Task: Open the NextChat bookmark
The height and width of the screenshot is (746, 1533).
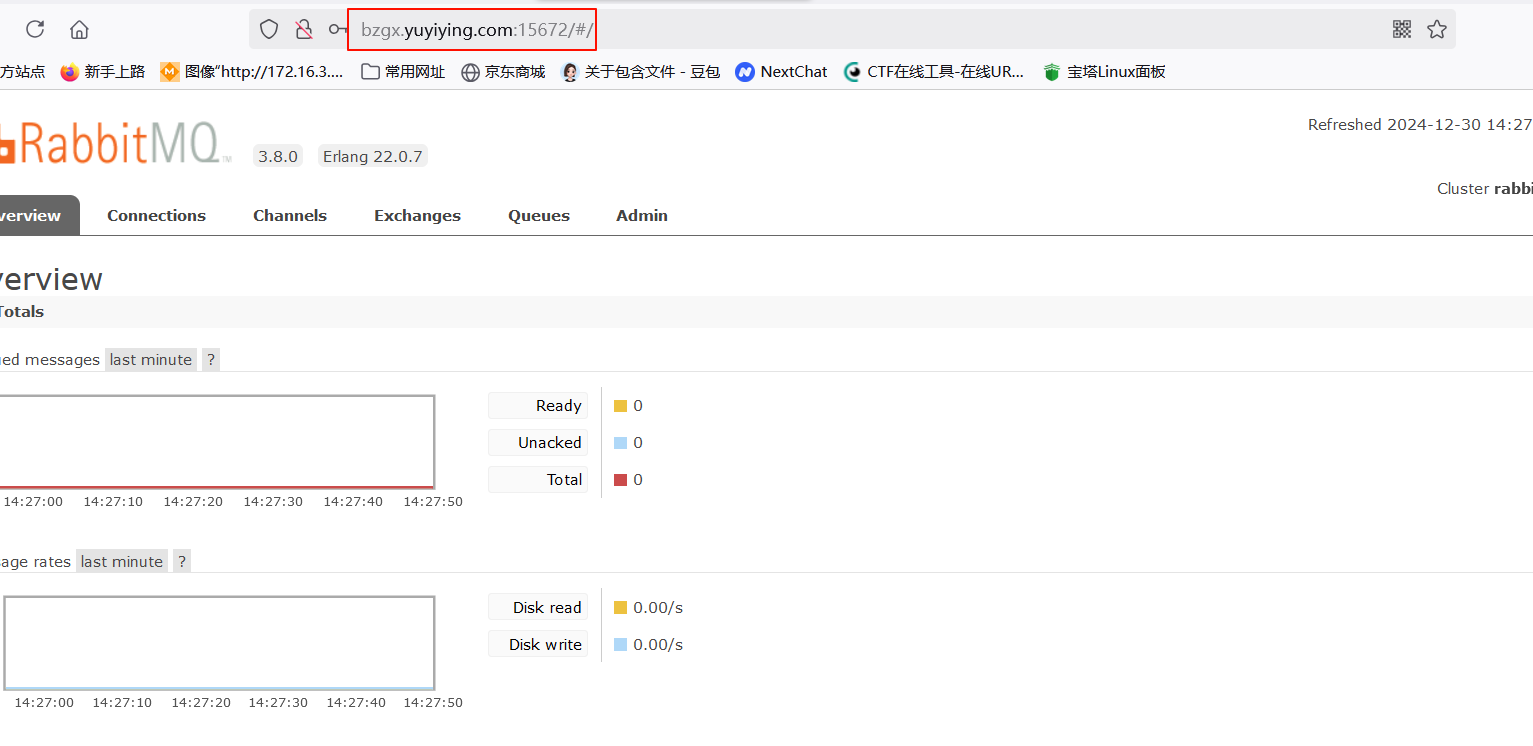Action: tap(782, 72)
